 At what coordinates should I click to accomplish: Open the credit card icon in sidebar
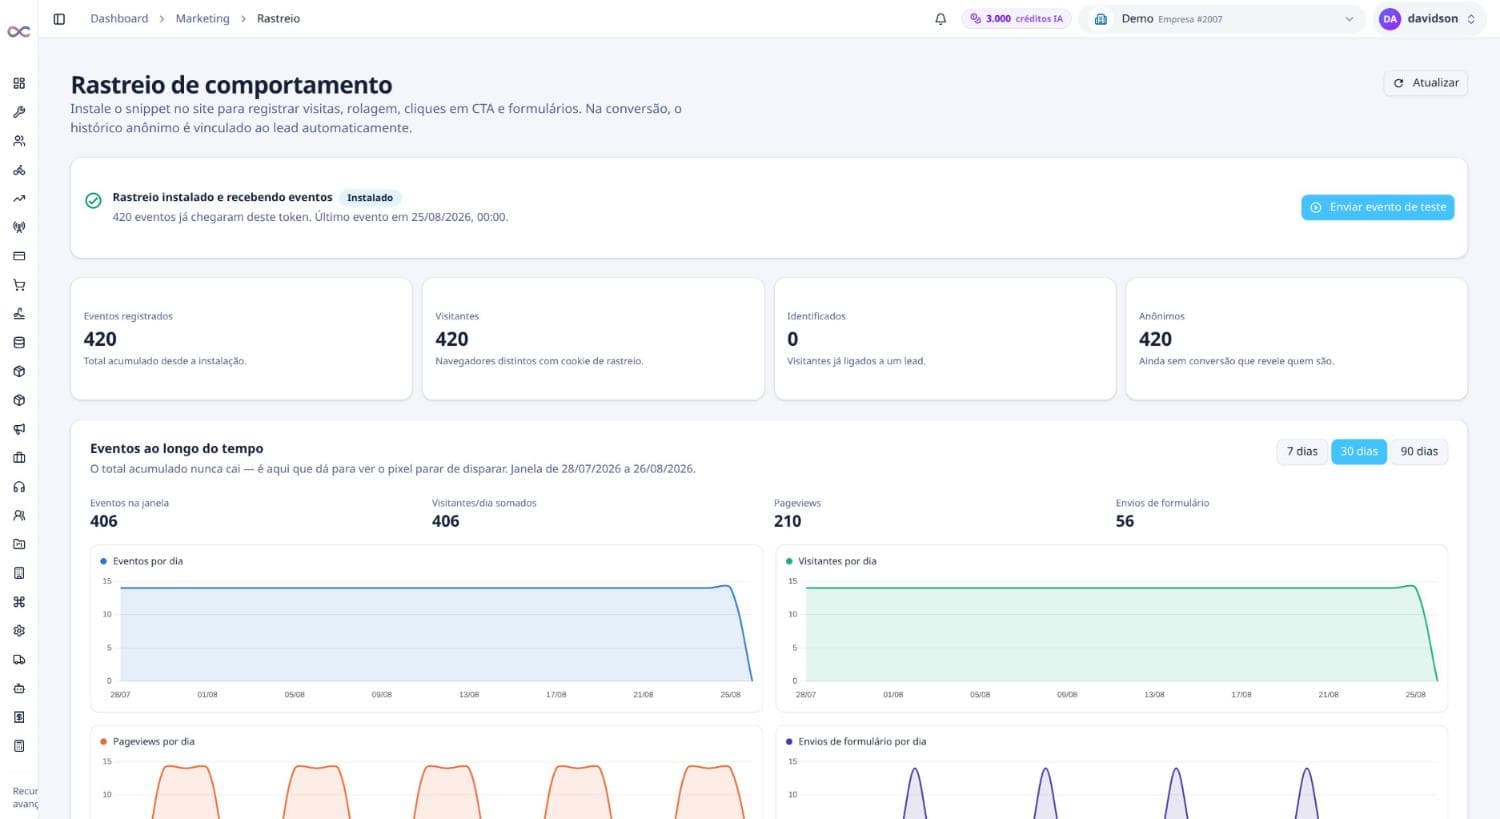pyautogui.click(x=19, y=256)
